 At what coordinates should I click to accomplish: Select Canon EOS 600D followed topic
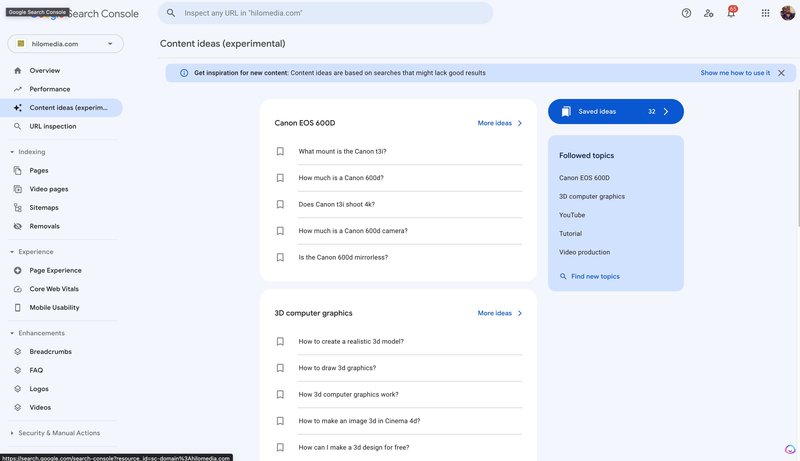pyautogui.click(x=584, y=178)
